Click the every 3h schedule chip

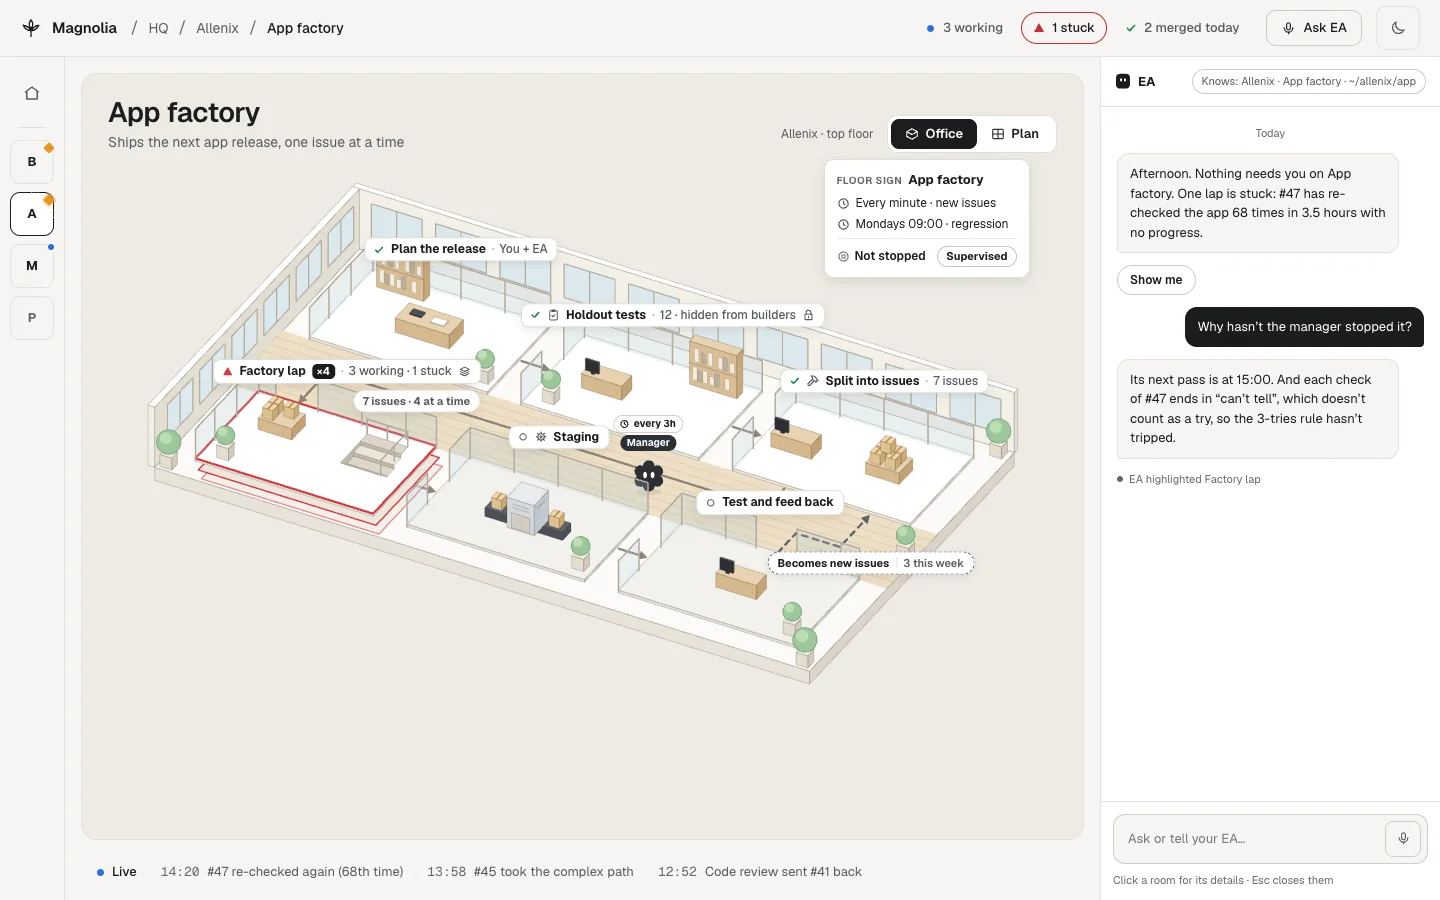click(648, 424)
